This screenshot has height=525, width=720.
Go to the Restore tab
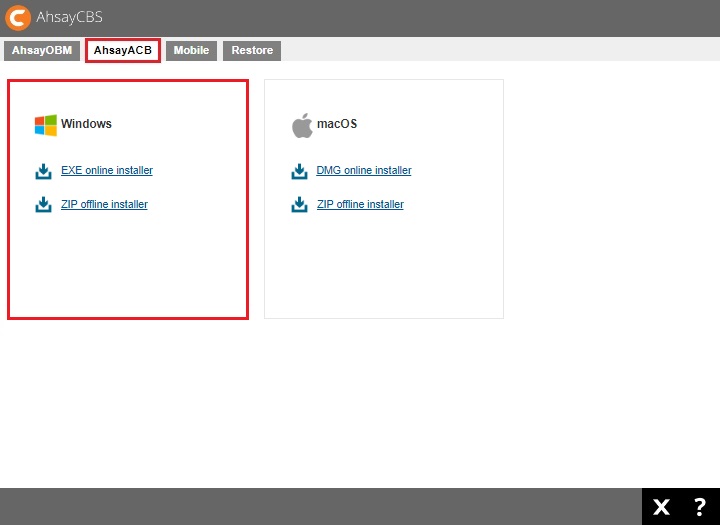[252, 51]
